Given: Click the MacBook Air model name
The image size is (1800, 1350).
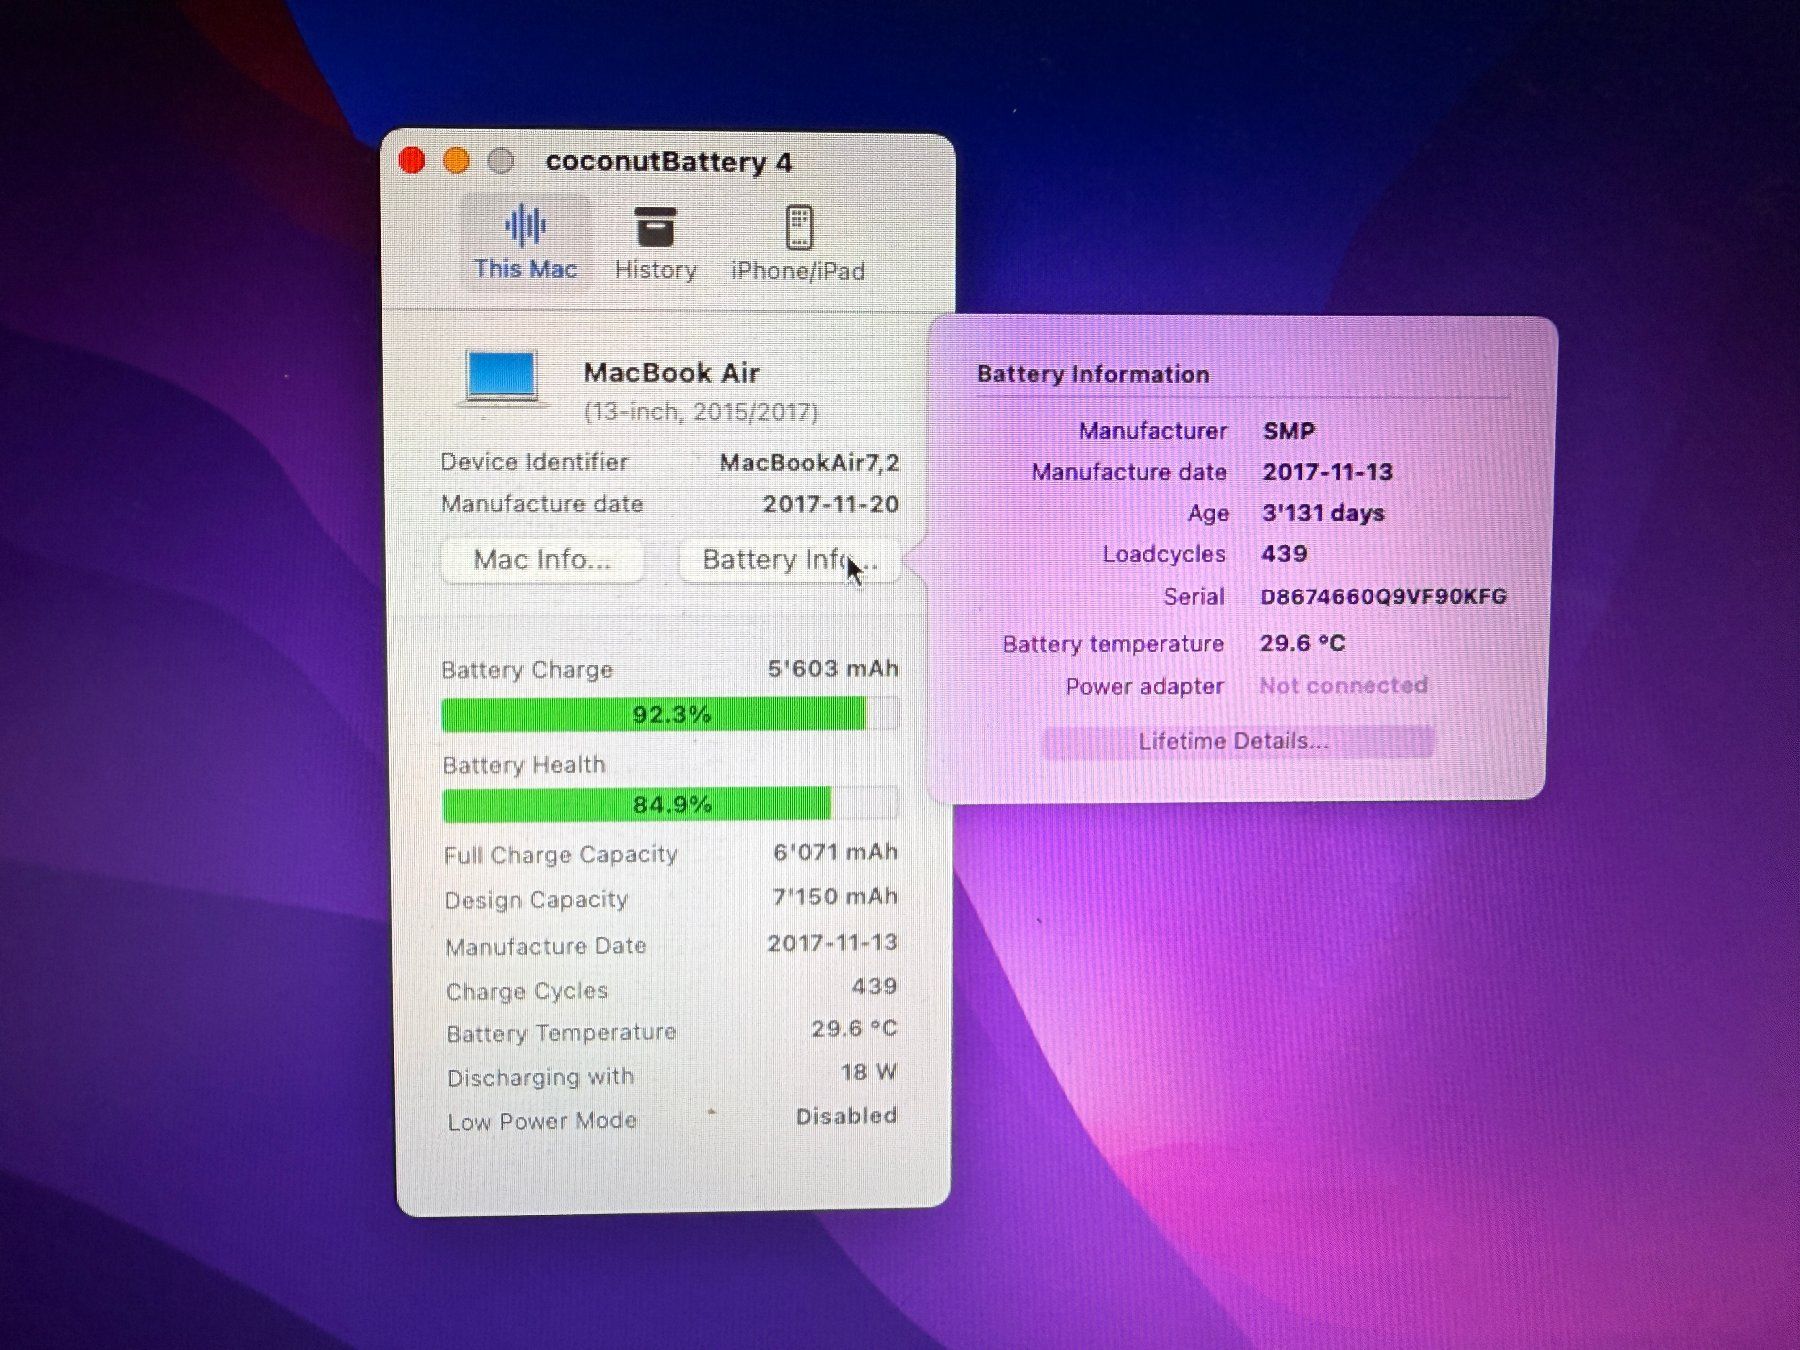Looking at the screenshot, I should coord(671,373).
